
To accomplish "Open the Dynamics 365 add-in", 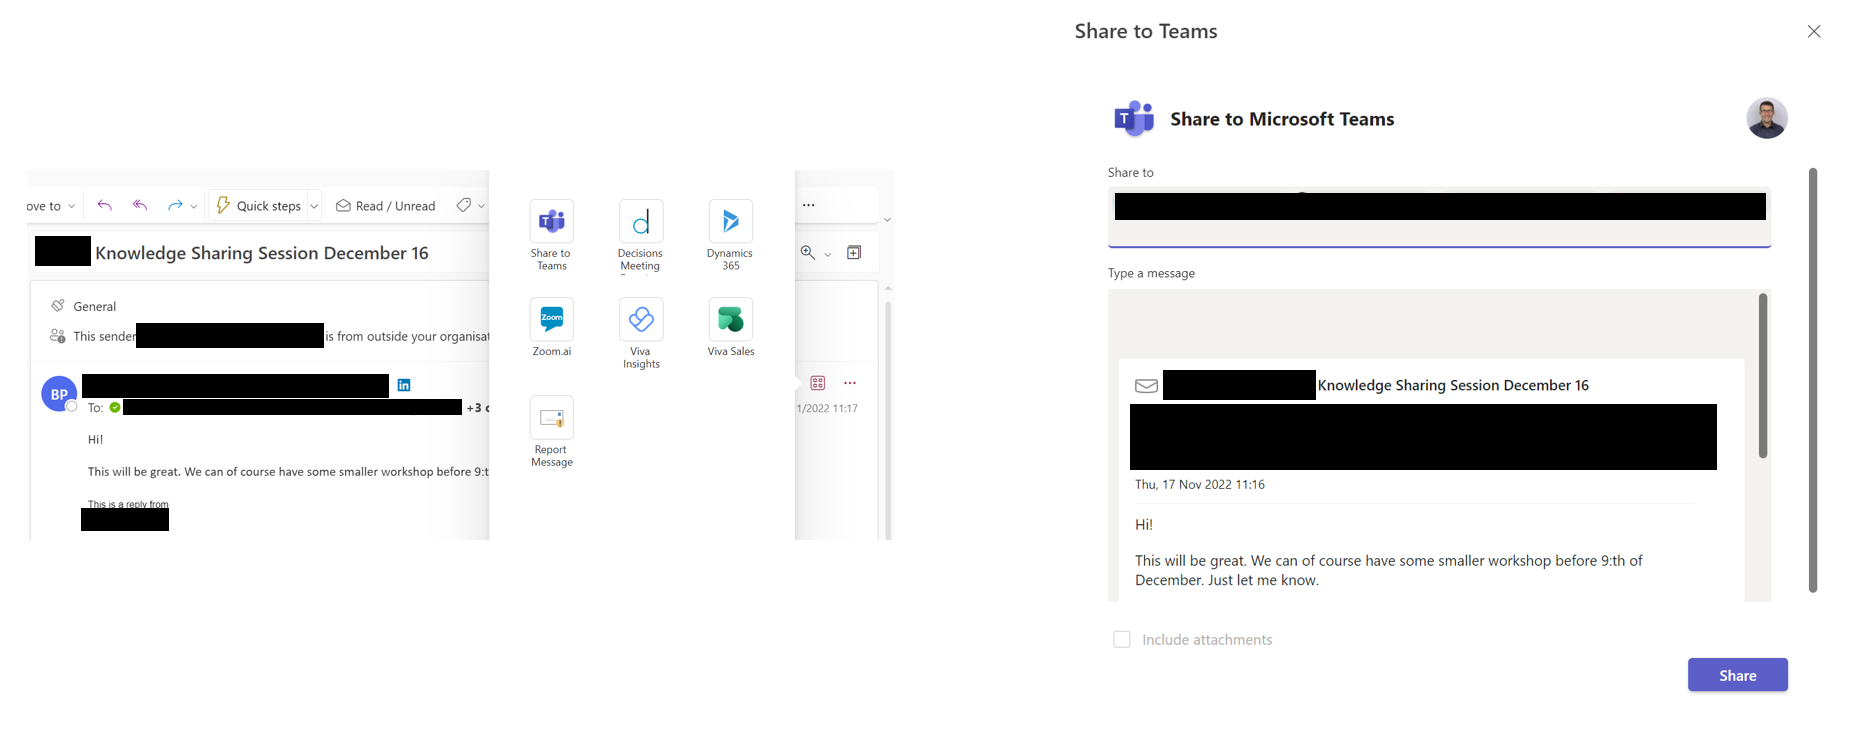I will coord(730,222).
